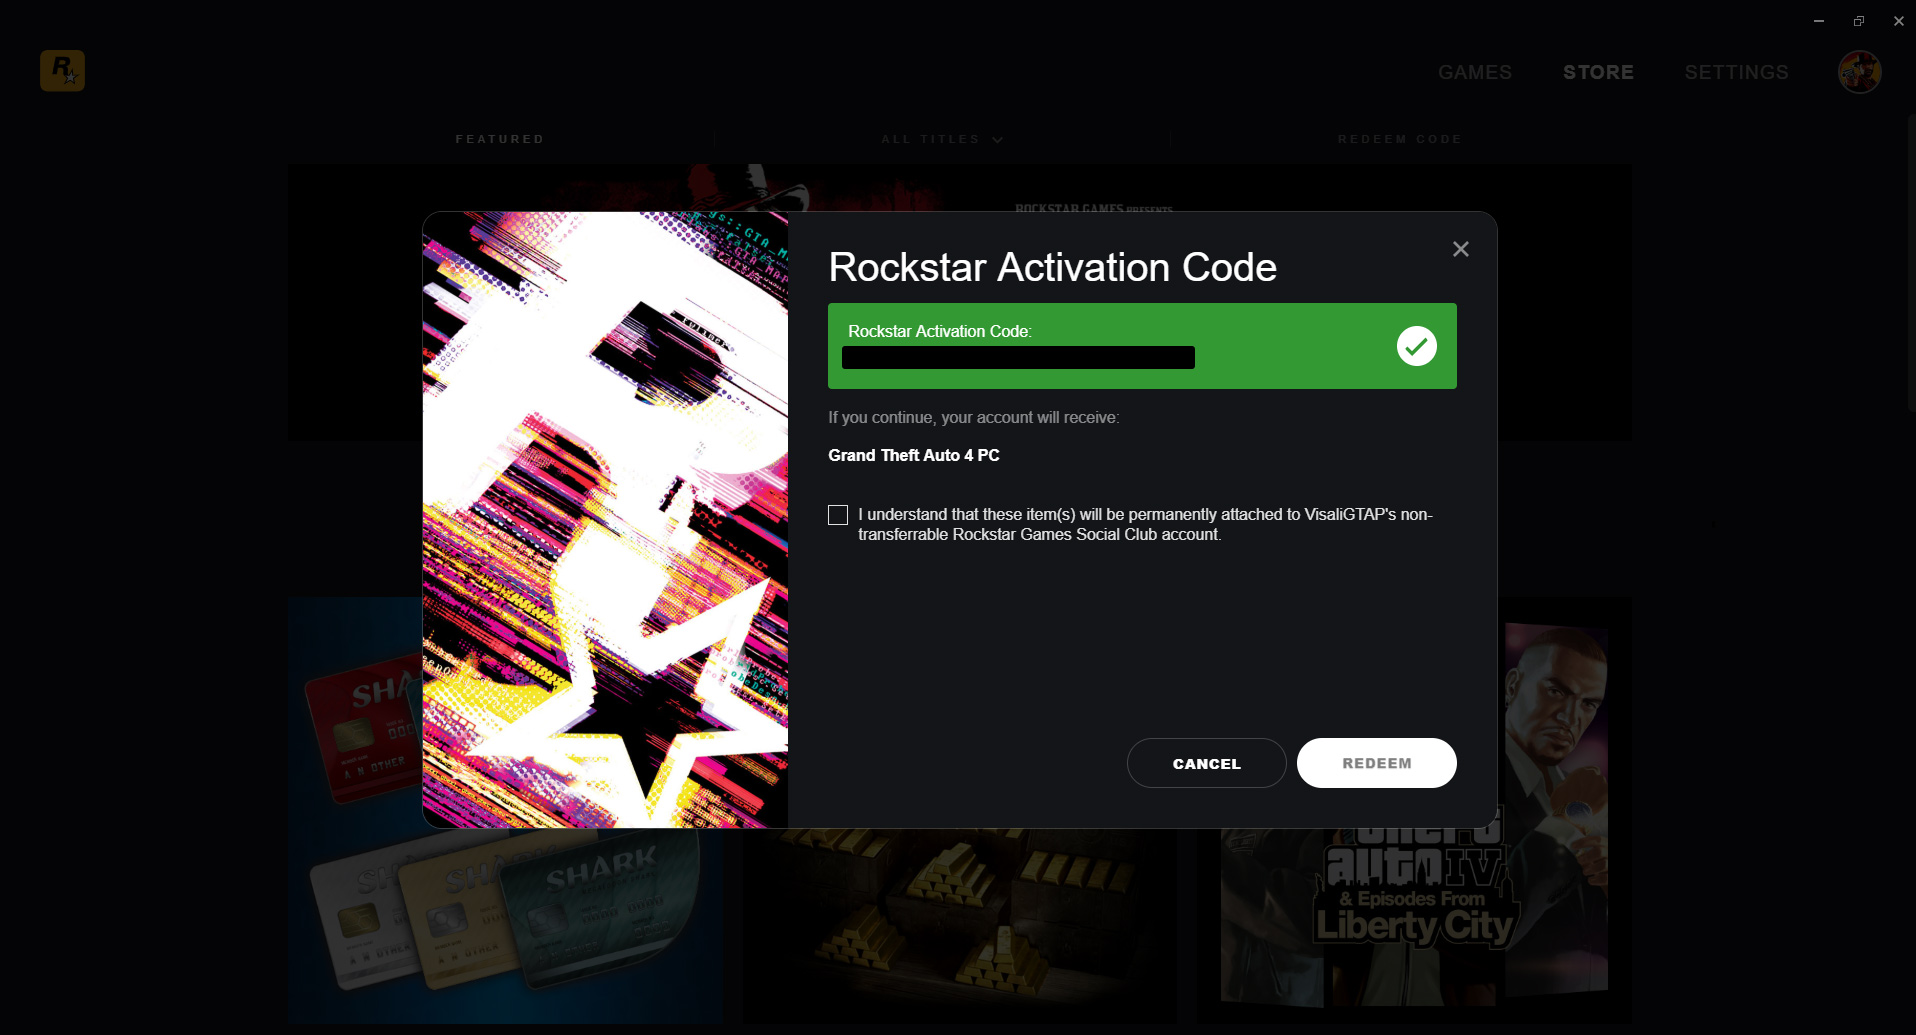Click the Rockstar star artwork in dialog
Screen dimensions: 1916x1035
tap(605, 520)
